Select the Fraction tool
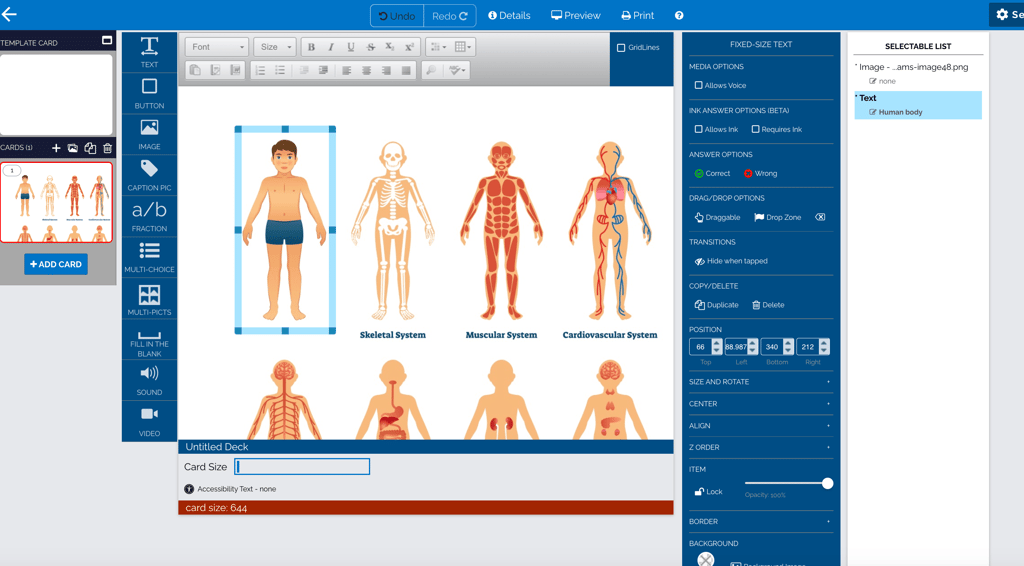The width and height of the screenshot is (1024, 566). (x=149, y=215)
